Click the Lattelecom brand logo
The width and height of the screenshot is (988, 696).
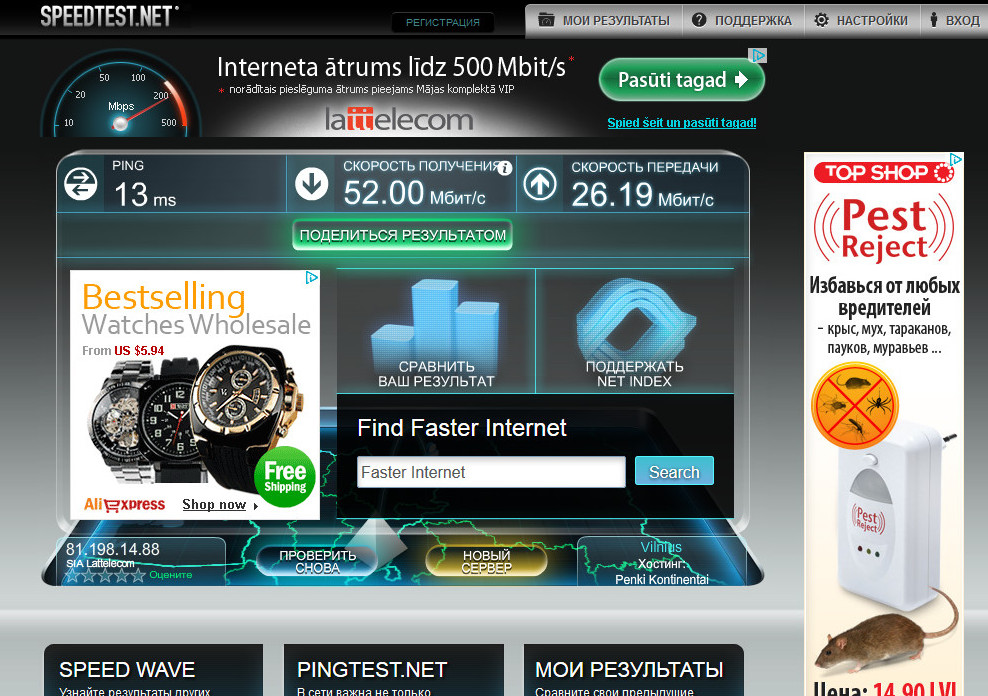pos(399,119)
